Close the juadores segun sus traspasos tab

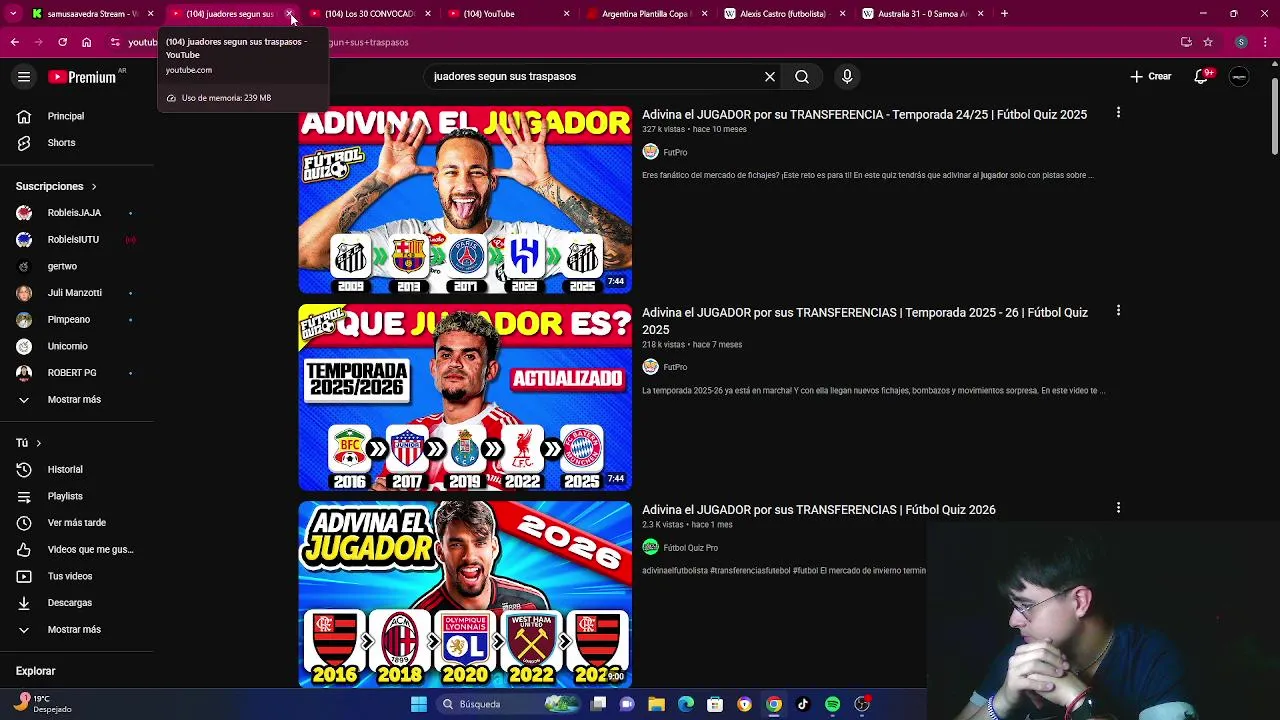click(x=289, y=14)
